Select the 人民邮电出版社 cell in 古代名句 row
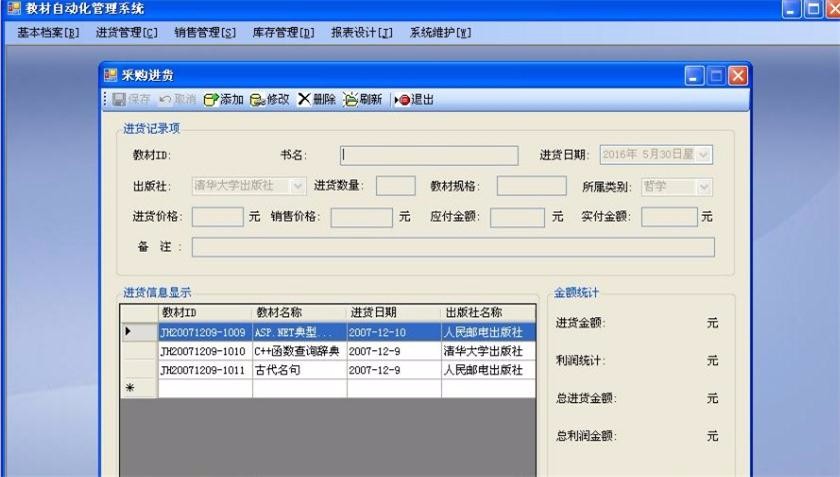Viewport: 840px width, 477px height. point(488,370)
